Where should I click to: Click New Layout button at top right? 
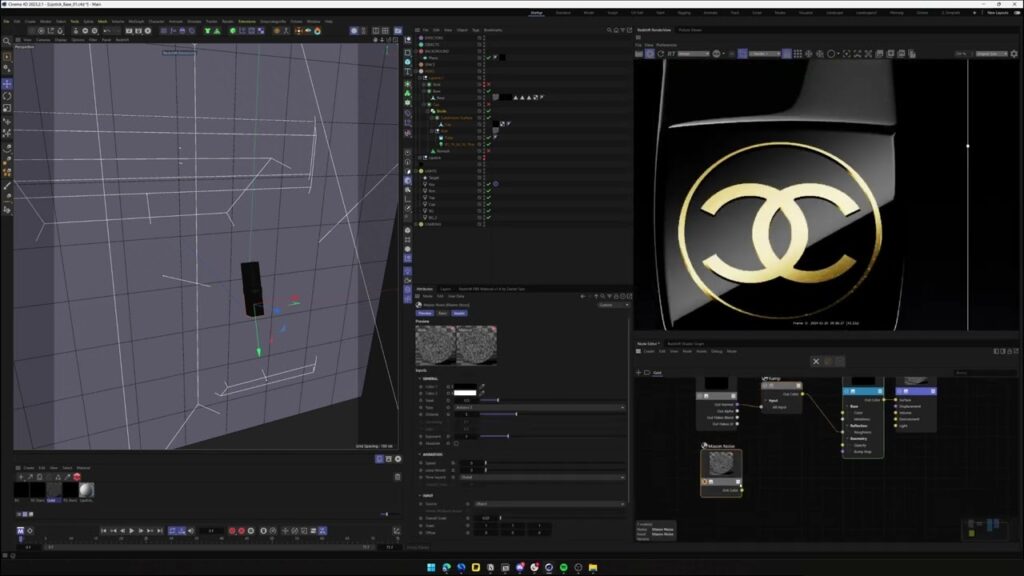tap(997, 12)
